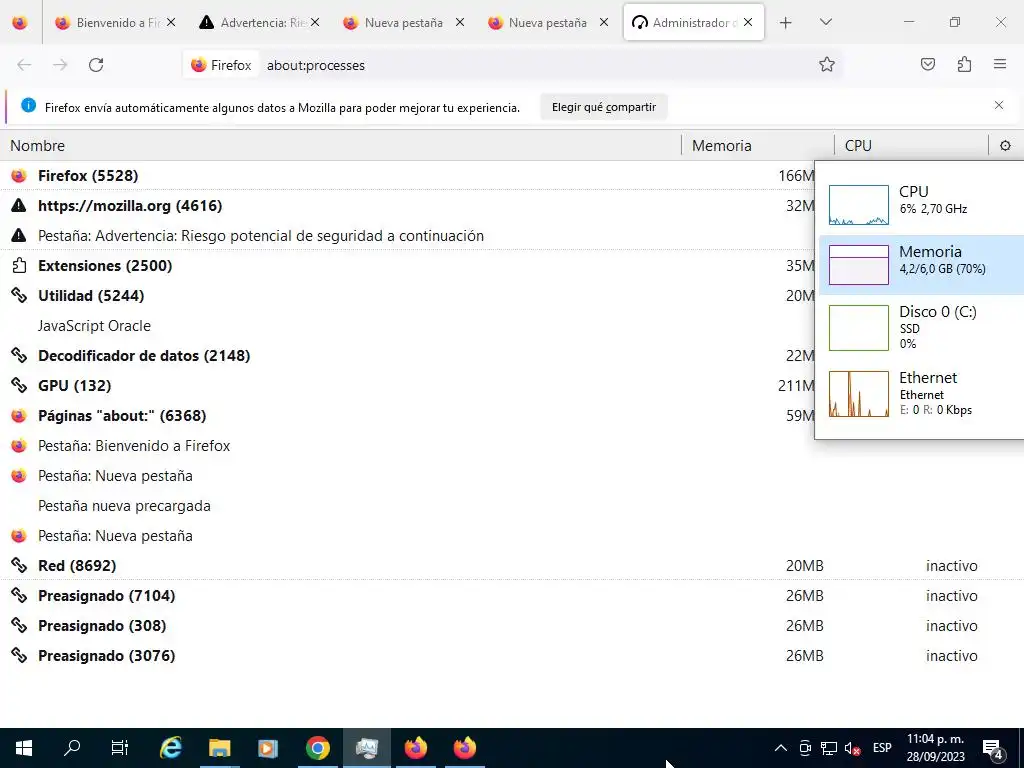The width and height of the screenshot is (1024, 768).
Task: Select Ethernet performance entry
Action: [x=921, y=393]
